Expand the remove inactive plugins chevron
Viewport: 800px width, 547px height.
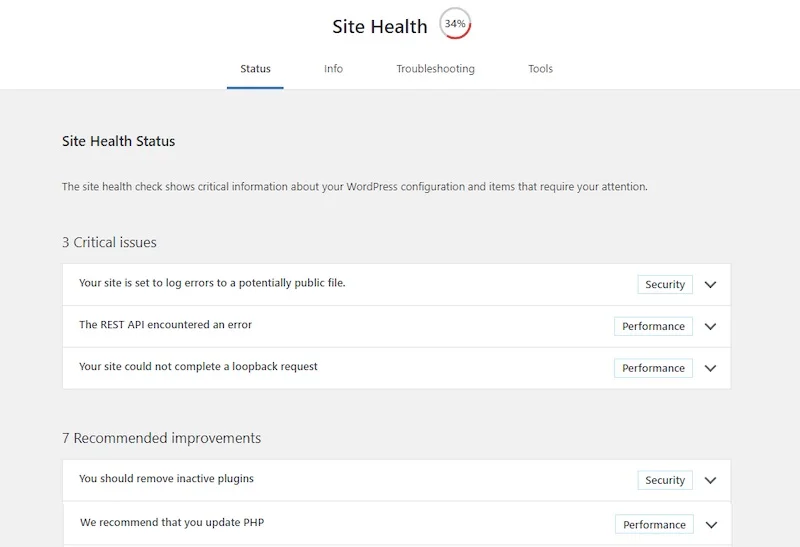(710, 480)
